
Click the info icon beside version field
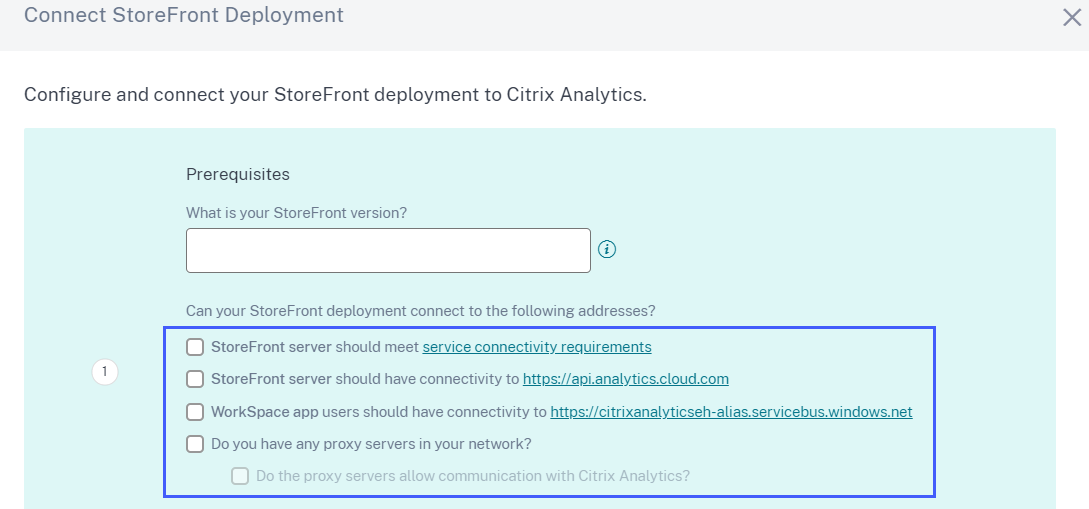pos(606,249)
